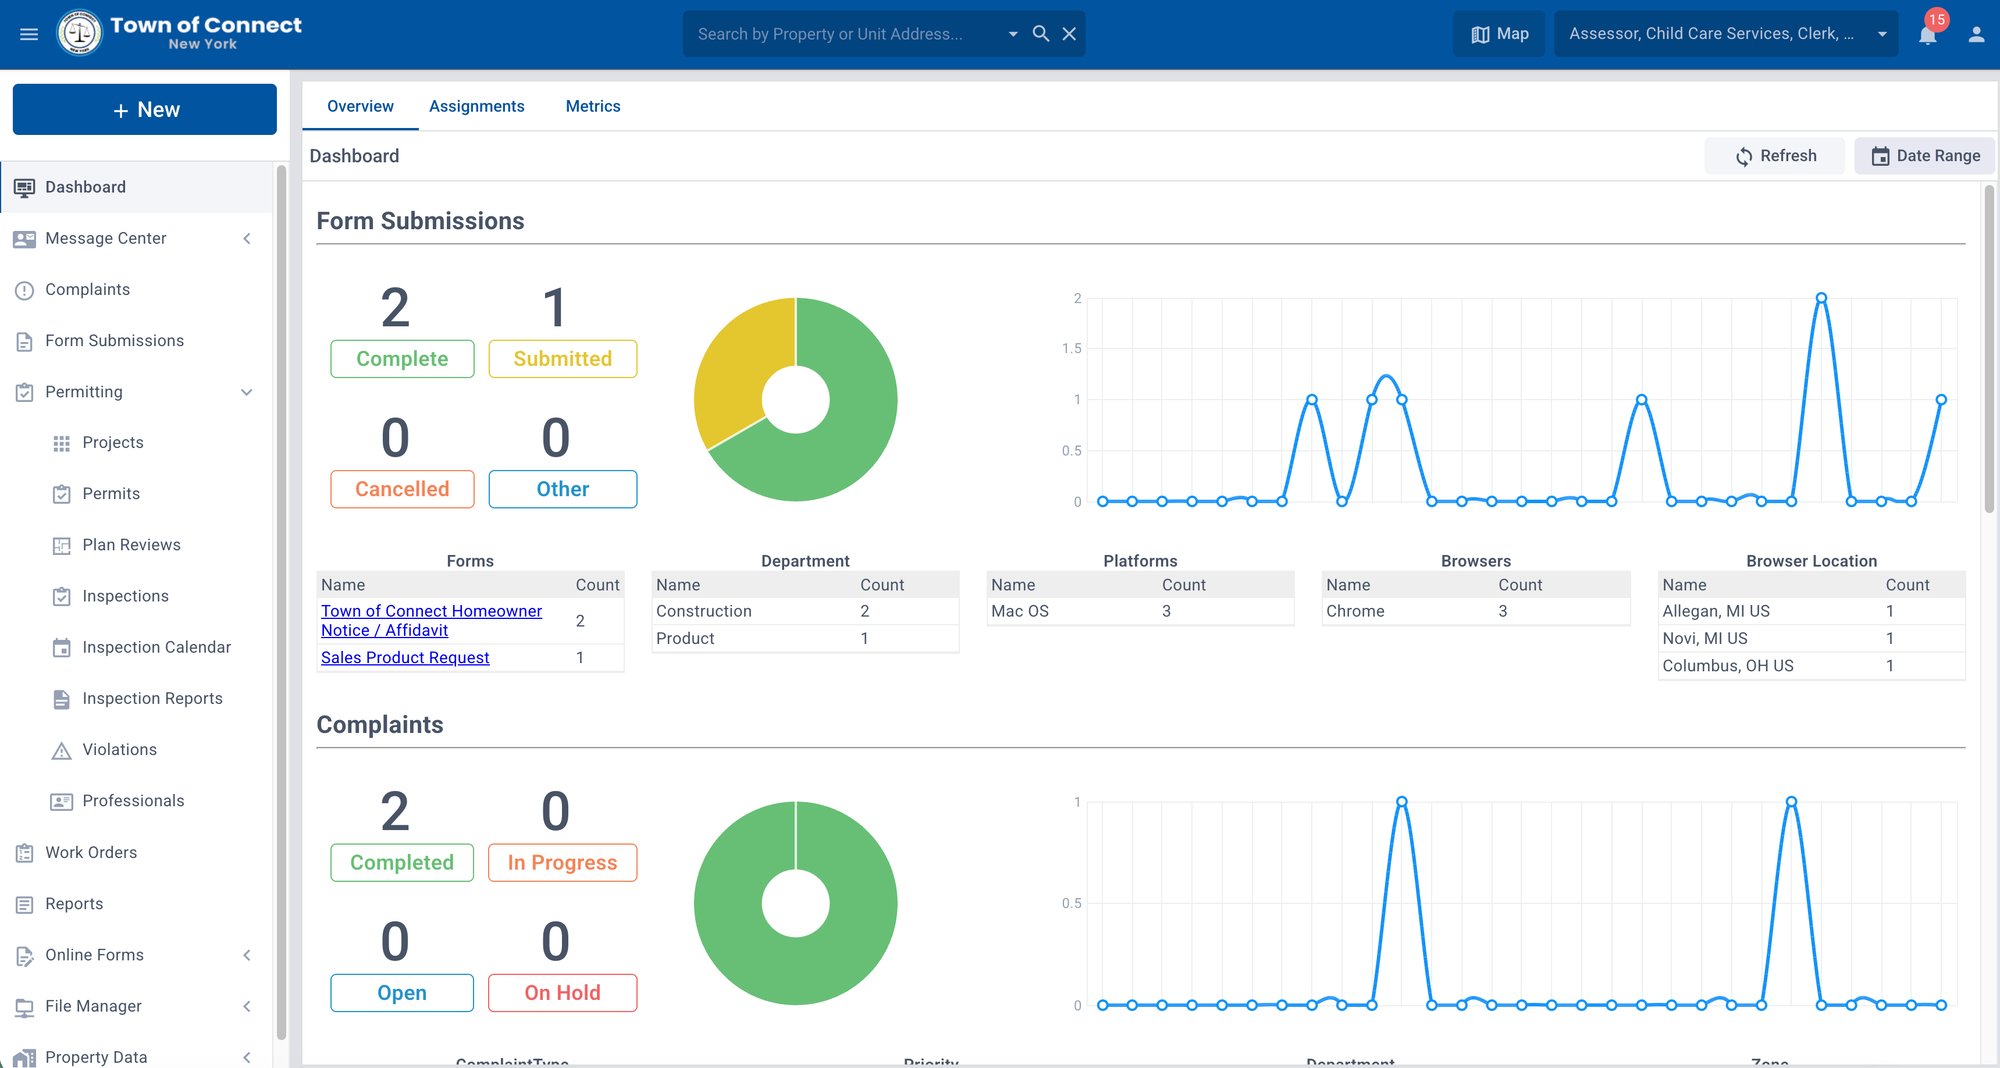Switch to the Assignments tab
This screenshot has height=1068, width=2000.
coord(476,106)
